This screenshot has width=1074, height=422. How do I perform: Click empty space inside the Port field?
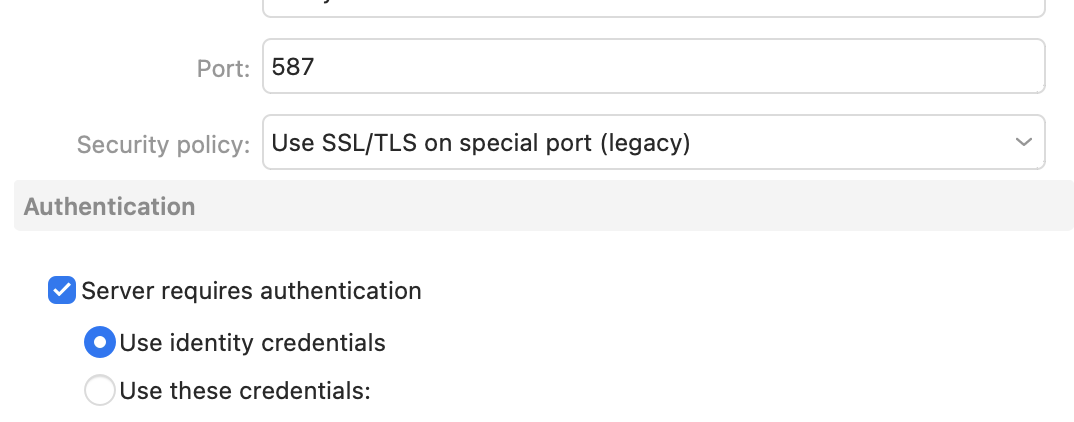click(700, 67)
